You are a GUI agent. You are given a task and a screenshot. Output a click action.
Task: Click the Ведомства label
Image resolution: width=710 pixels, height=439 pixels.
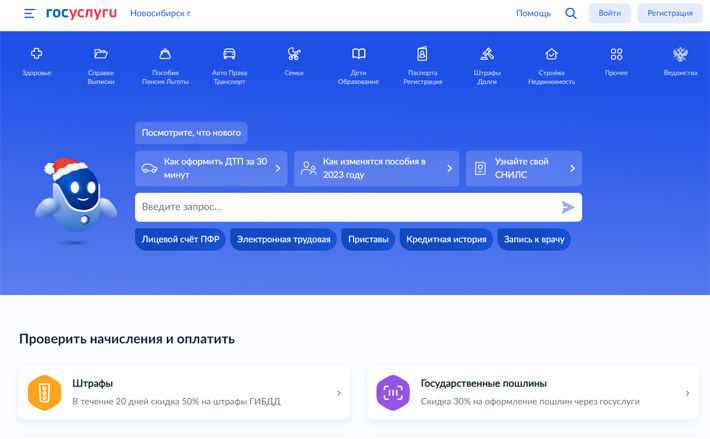click(680, 73)
